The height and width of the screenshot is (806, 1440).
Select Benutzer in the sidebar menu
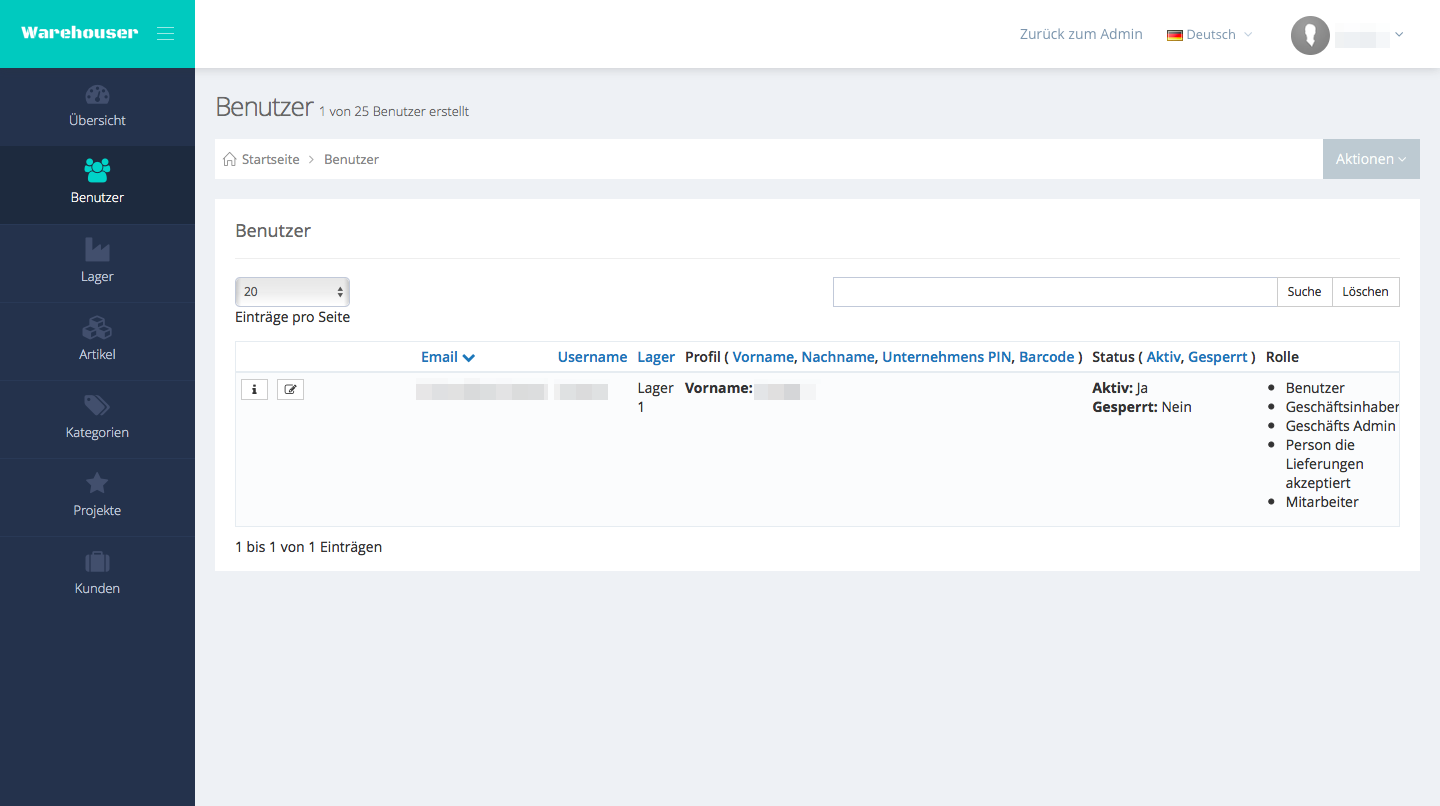click(97, 184)
